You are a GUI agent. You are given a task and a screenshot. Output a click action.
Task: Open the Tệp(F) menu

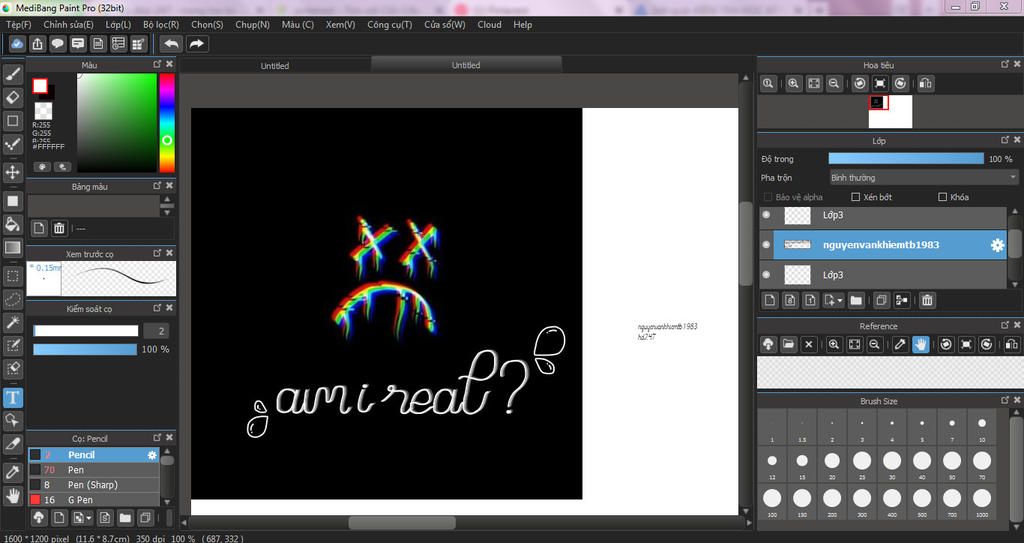(18, 24)
